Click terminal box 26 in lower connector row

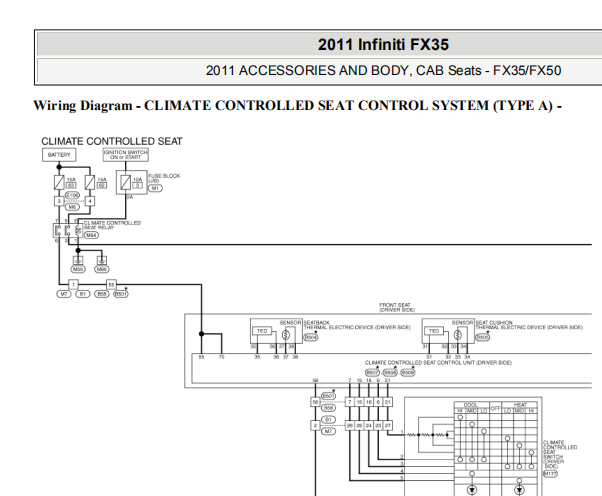coord(350,425)
